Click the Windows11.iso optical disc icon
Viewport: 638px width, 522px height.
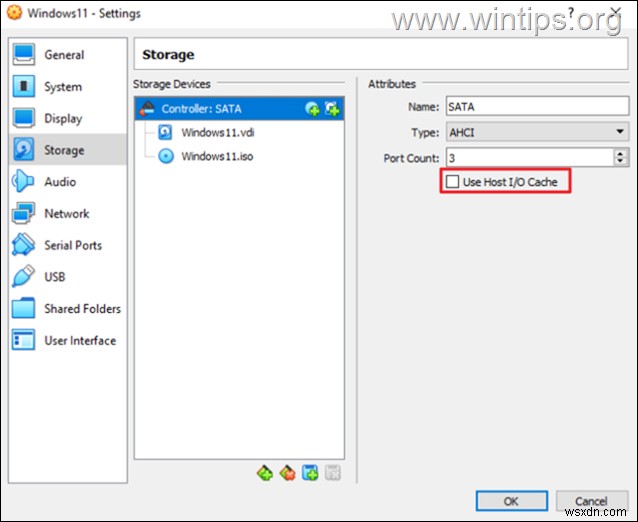166,156
